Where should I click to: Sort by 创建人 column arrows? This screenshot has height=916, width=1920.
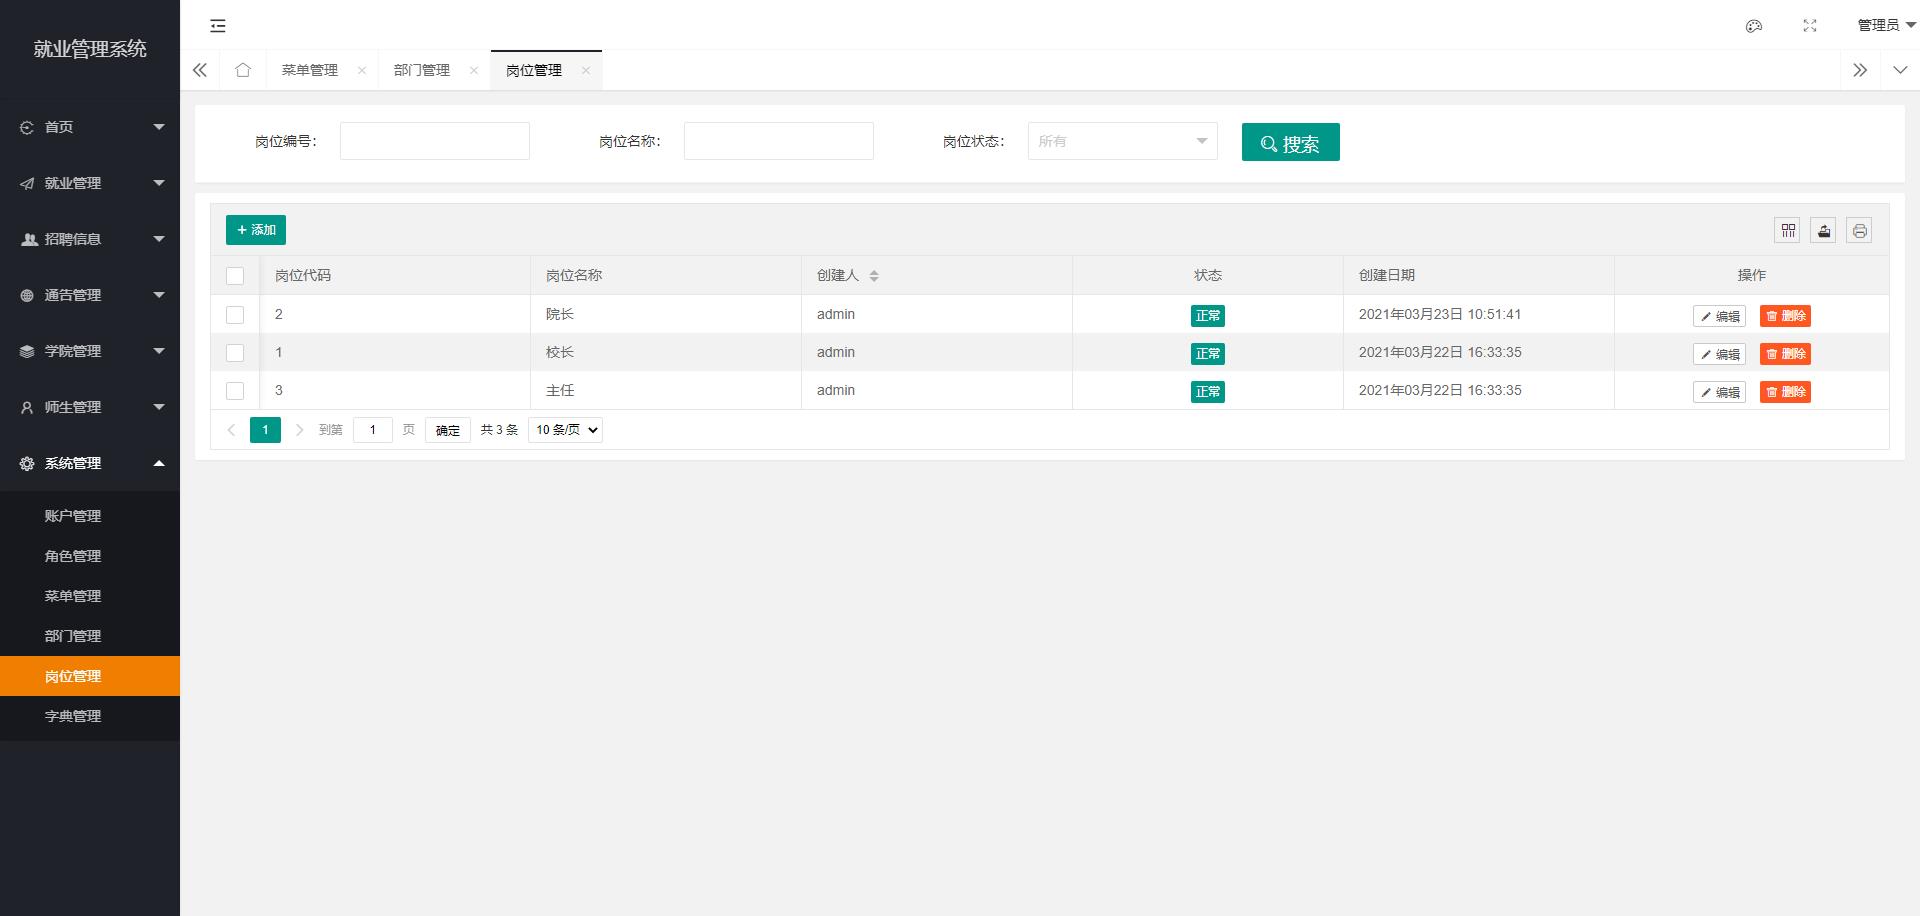point(874,276)
